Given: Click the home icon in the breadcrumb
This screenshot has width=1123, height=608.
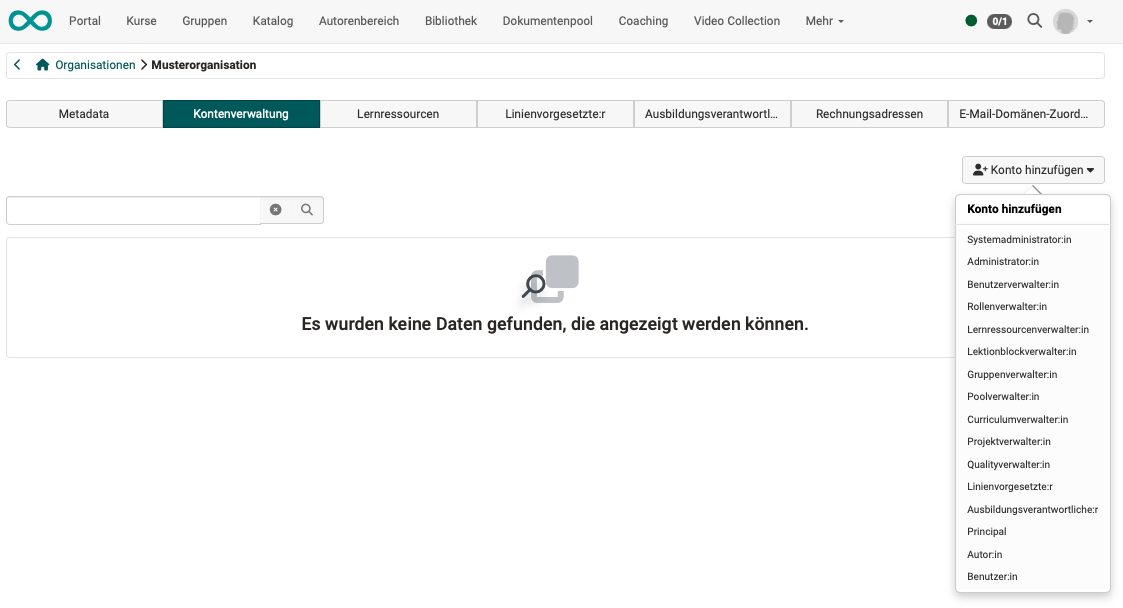Looking at the screenshot, I should 41,63.
